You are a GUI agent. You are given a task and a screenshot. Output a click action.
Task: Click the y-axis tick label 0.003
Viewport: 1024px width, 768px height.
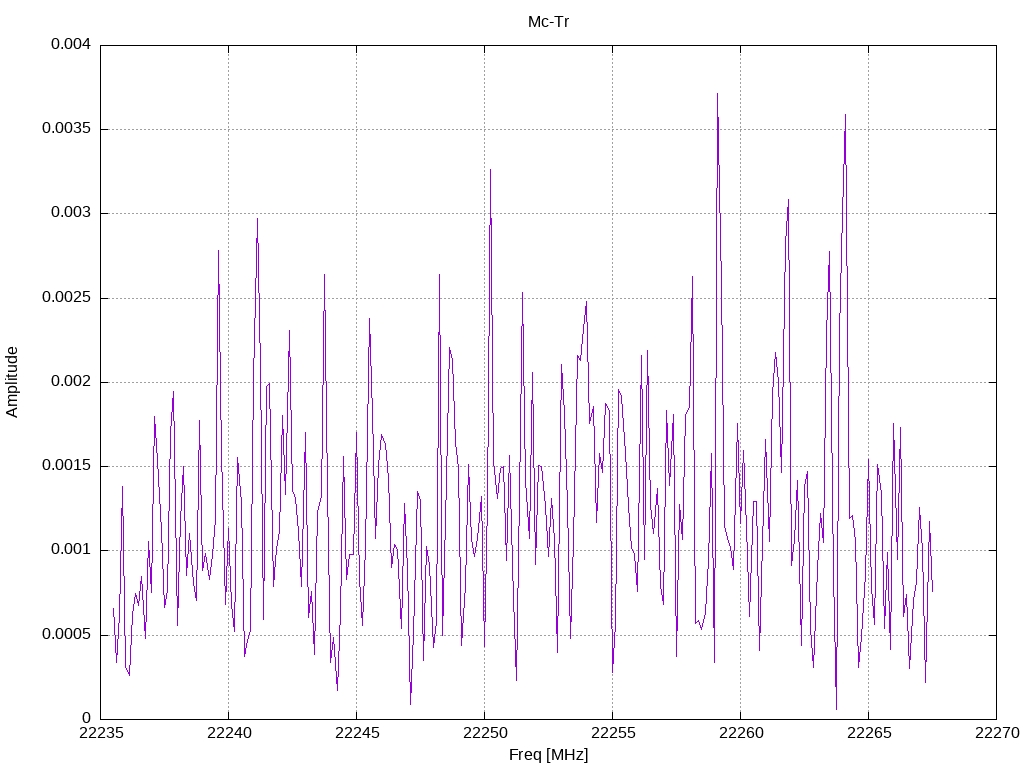[x=71, y=213]
